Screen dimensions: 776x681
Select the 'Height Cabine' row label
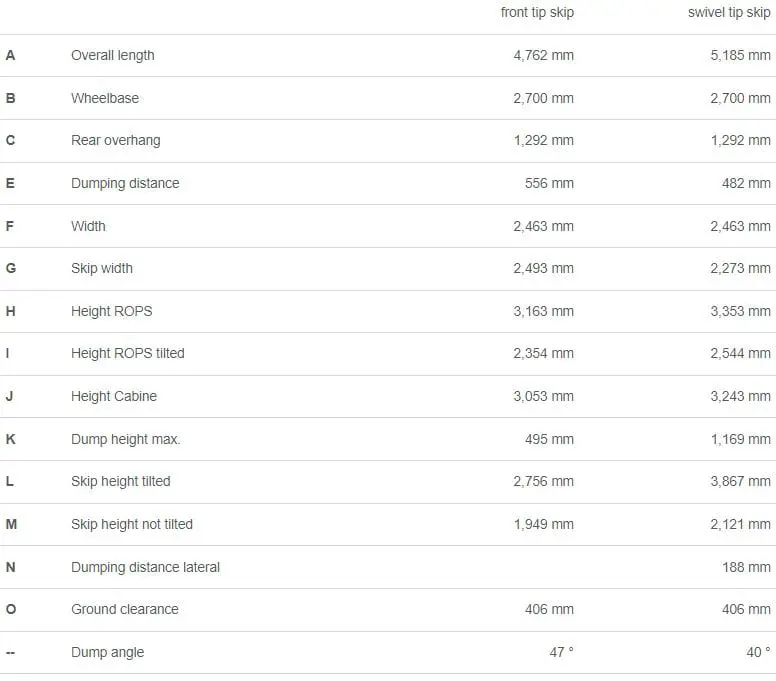pyautogui.click(x=114, y=396)
